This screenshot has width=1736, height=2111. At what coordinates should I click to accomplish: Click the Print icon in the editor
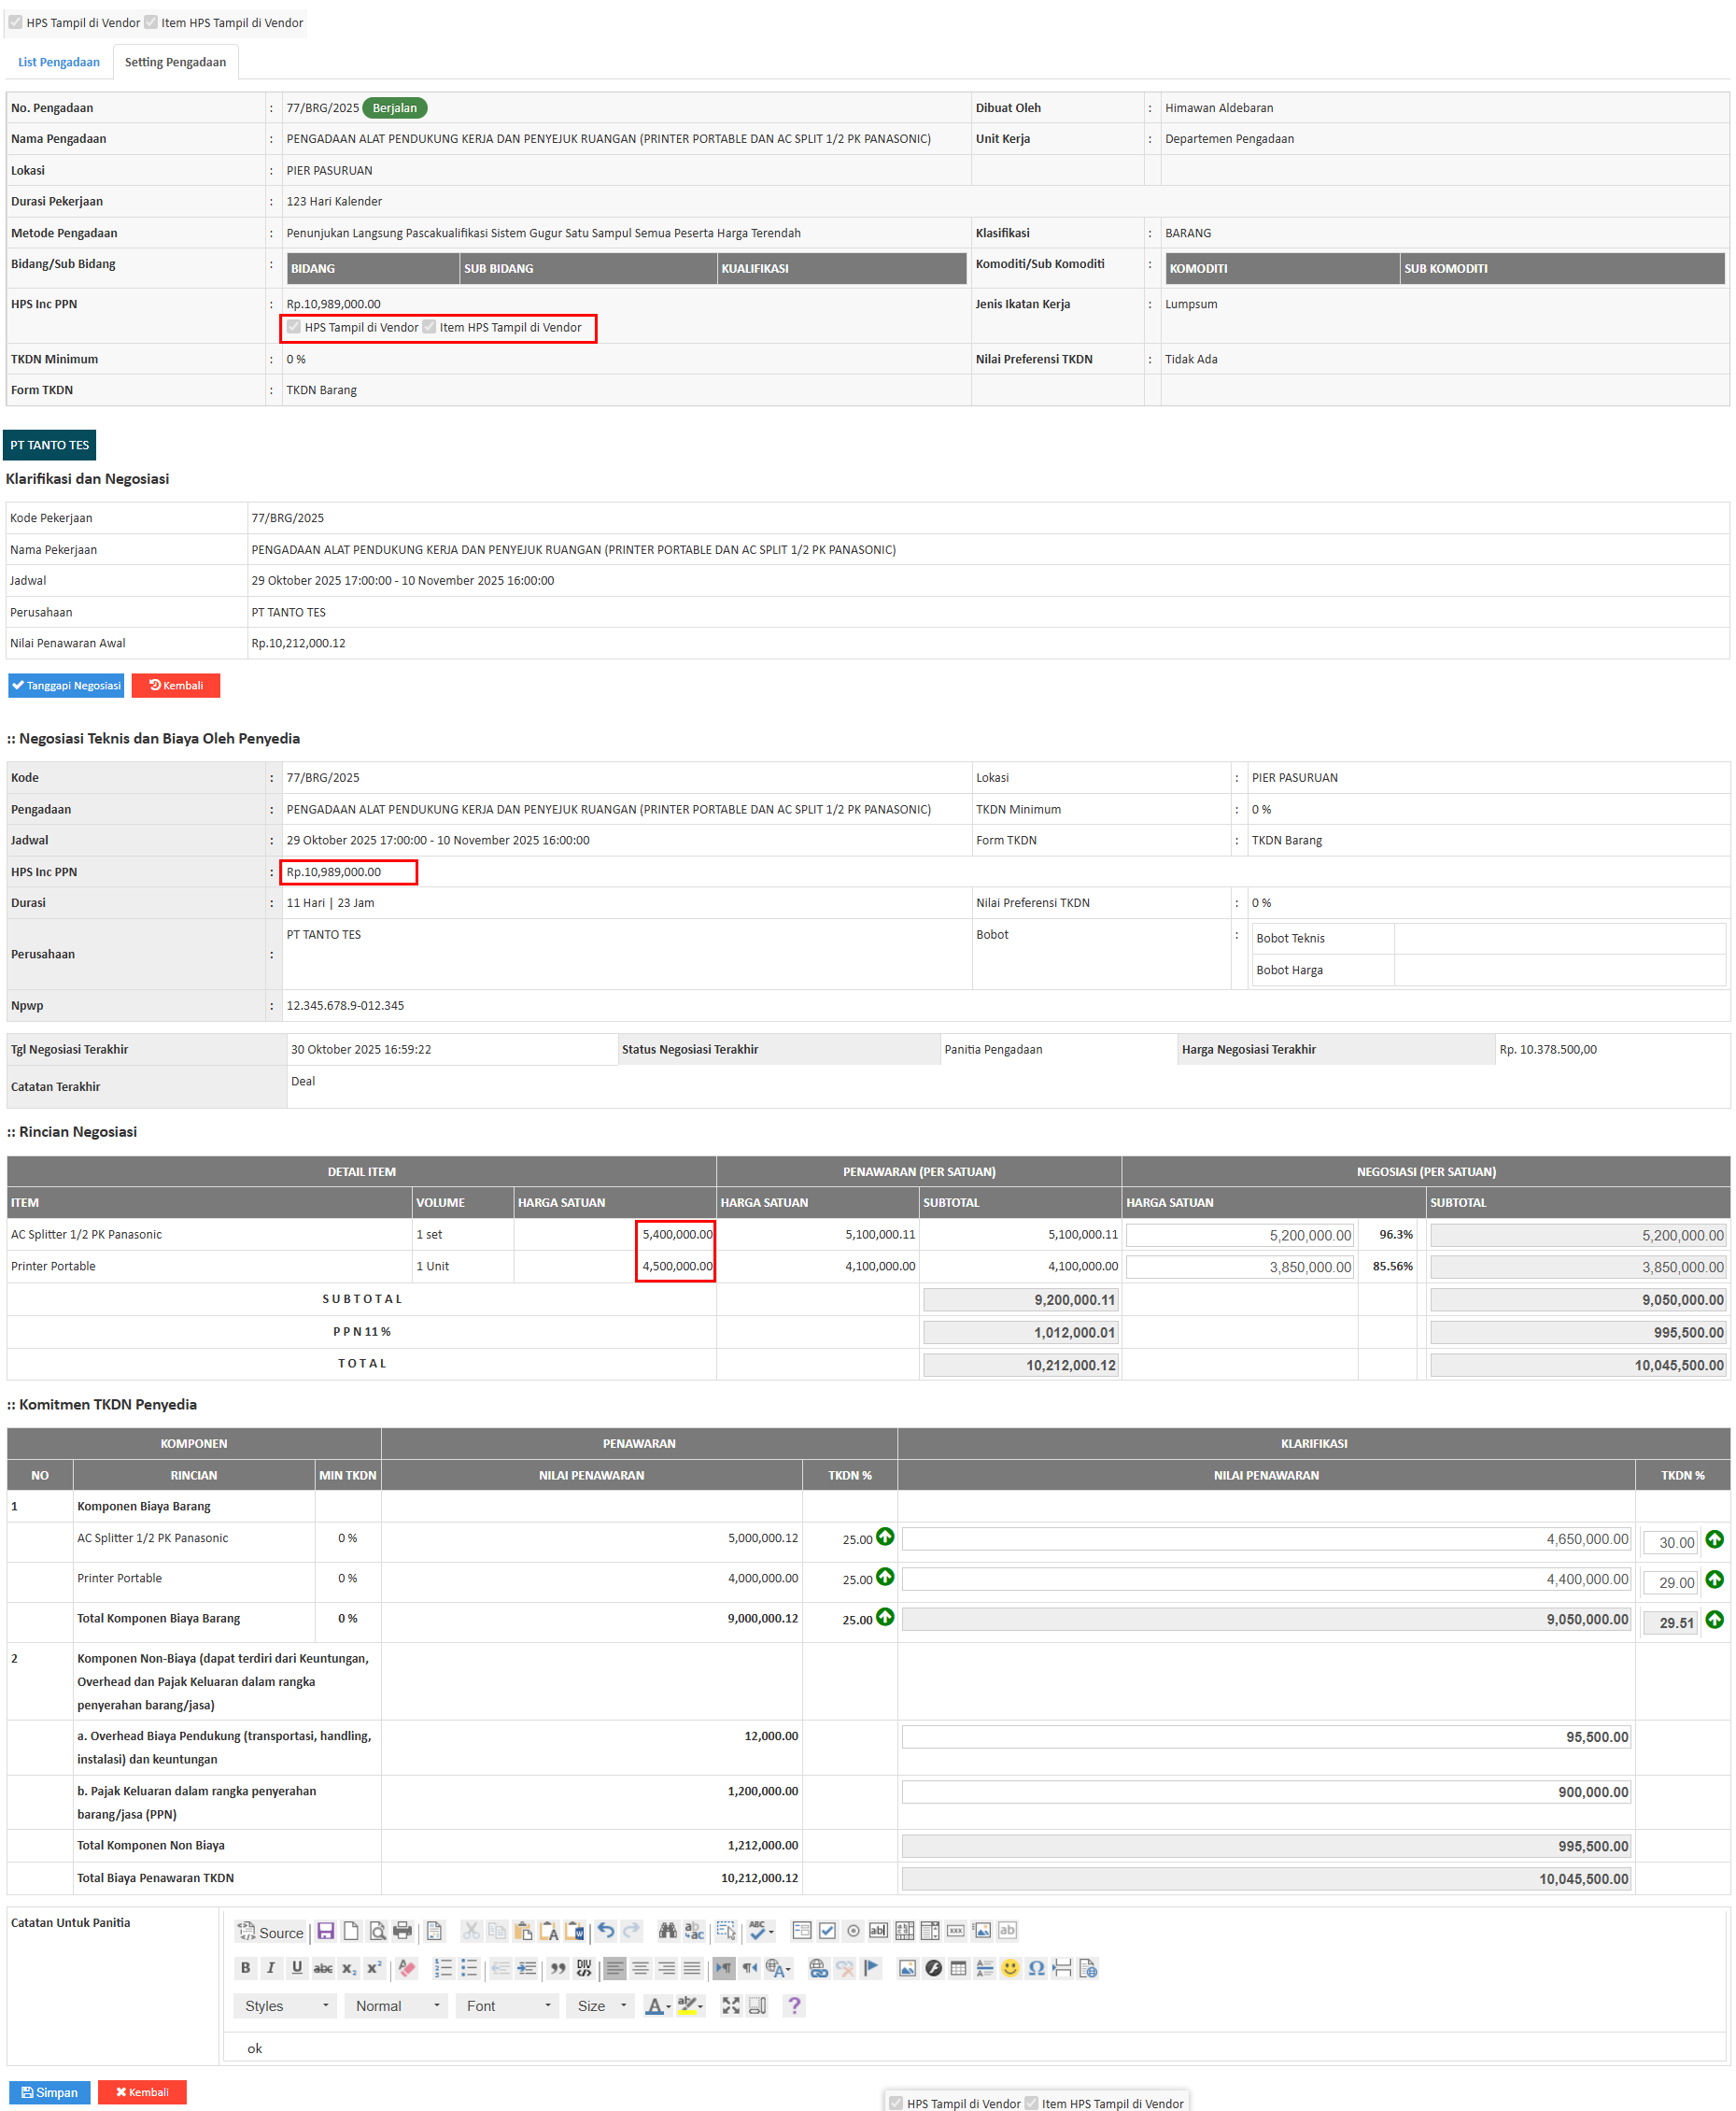pos(403,1931)
